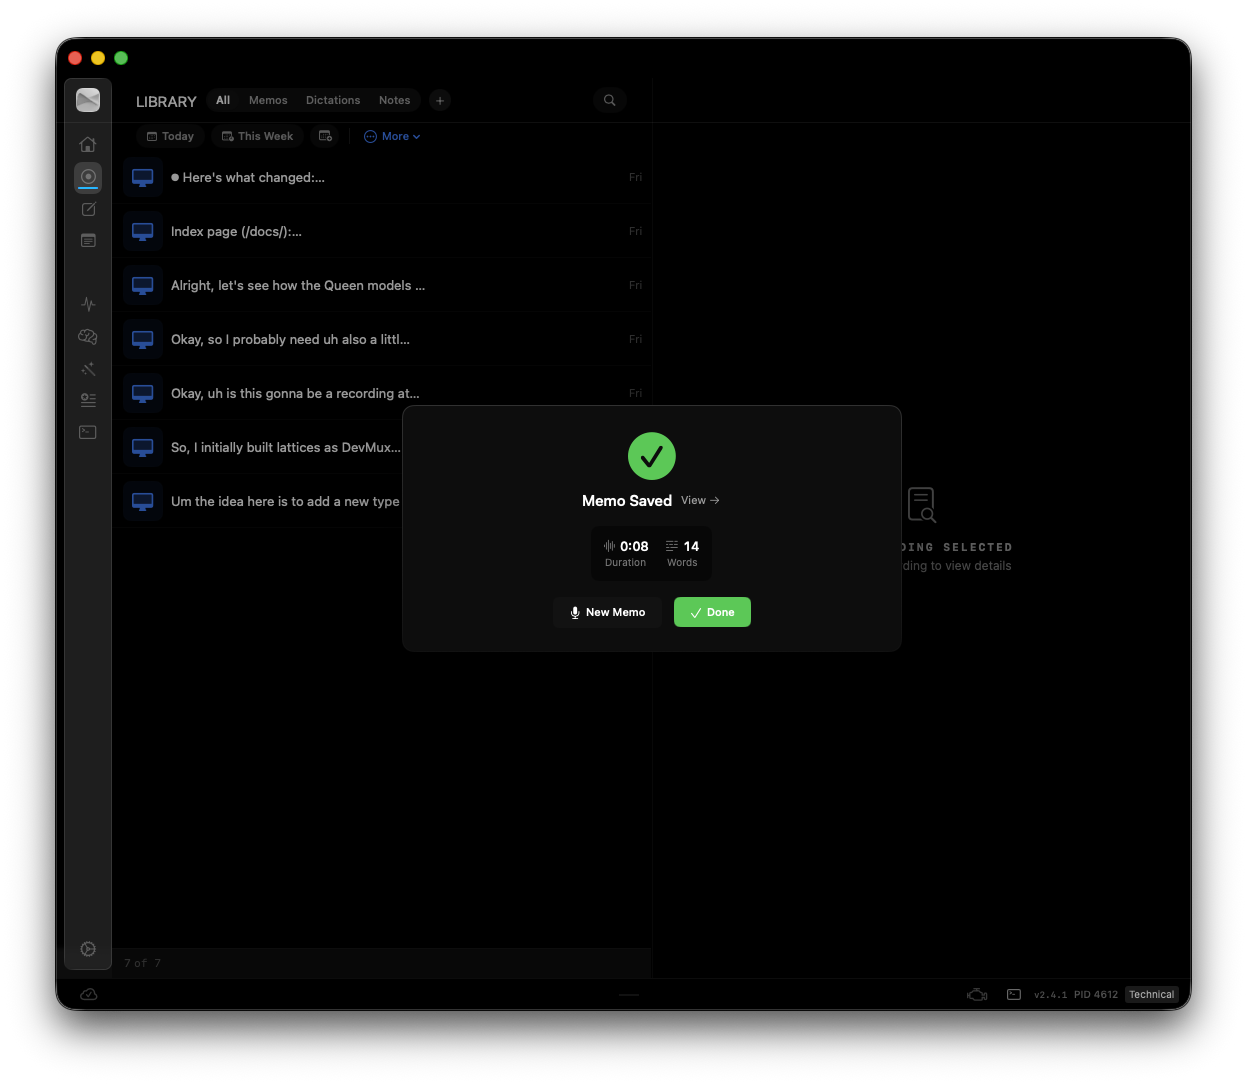Open "Um the idea here is to add" entry
Screen dimensions: 1247x1084
click(x=258, y=501)
